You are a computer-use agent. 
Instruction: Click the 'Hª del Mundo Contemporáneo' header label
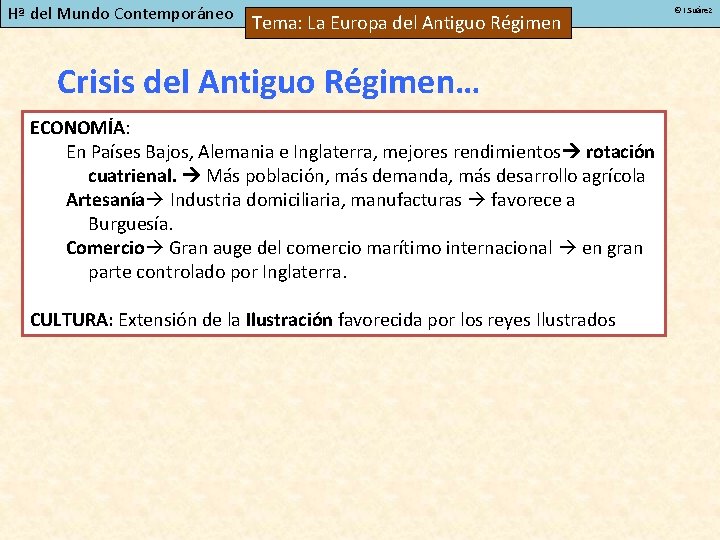(121, 14)
